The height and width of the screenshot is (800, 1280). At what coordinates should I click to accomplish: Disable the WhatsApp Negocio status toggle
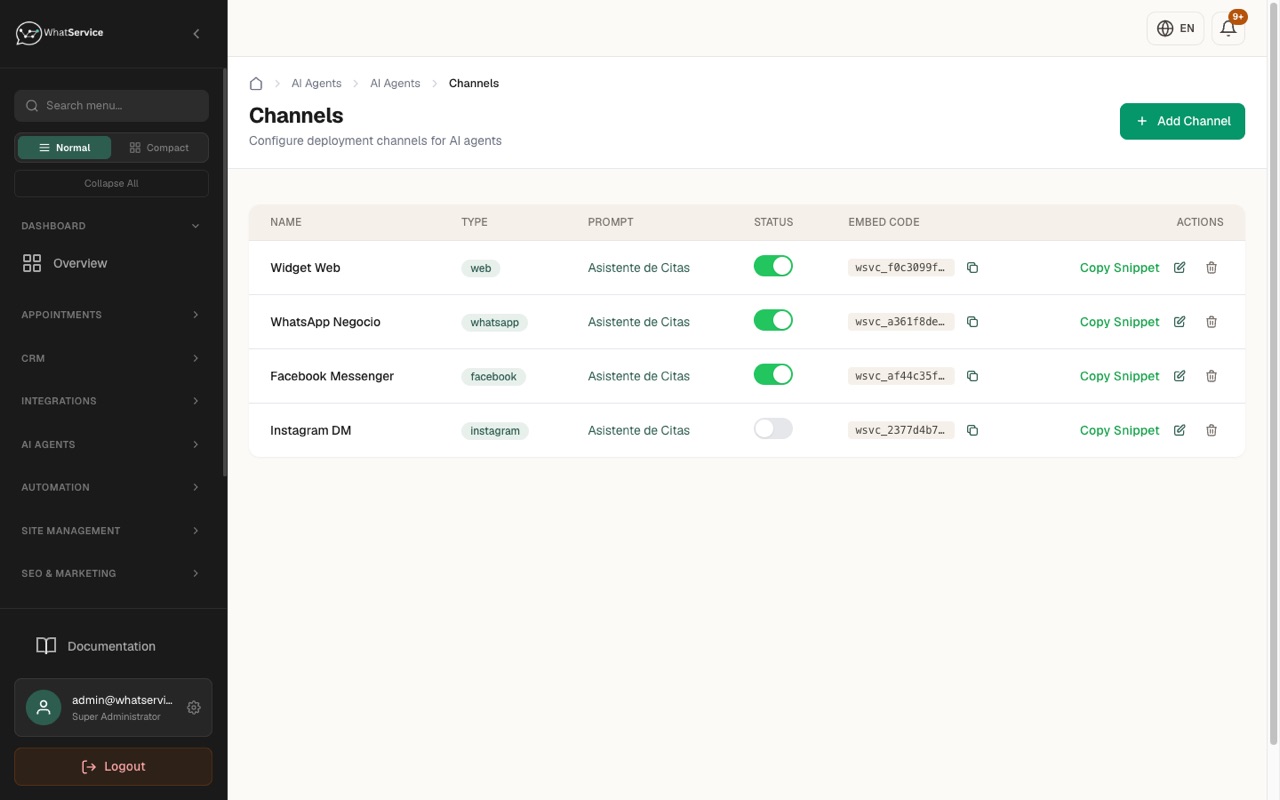[773, 320]
